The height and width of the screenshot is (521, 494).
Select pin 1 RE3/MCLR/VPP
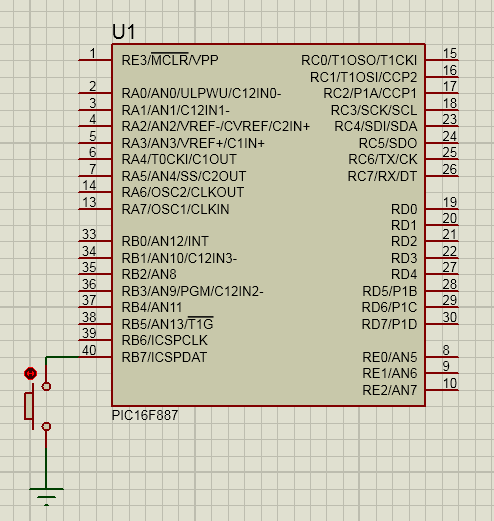point(95,60)
